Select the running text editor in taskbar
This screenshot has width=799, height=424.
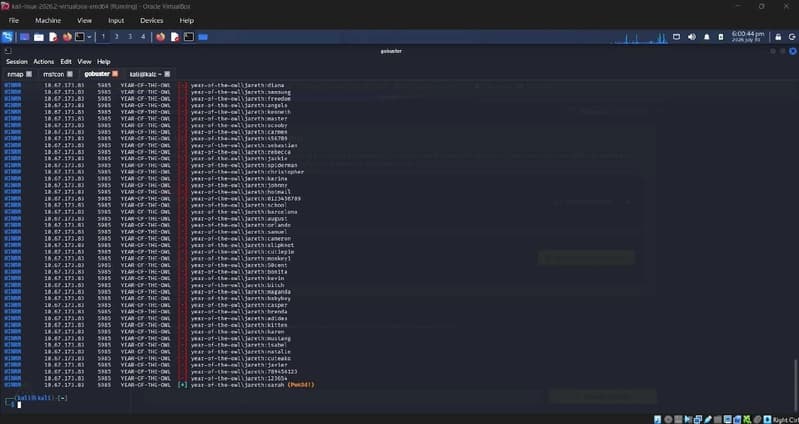click(175, 37)
